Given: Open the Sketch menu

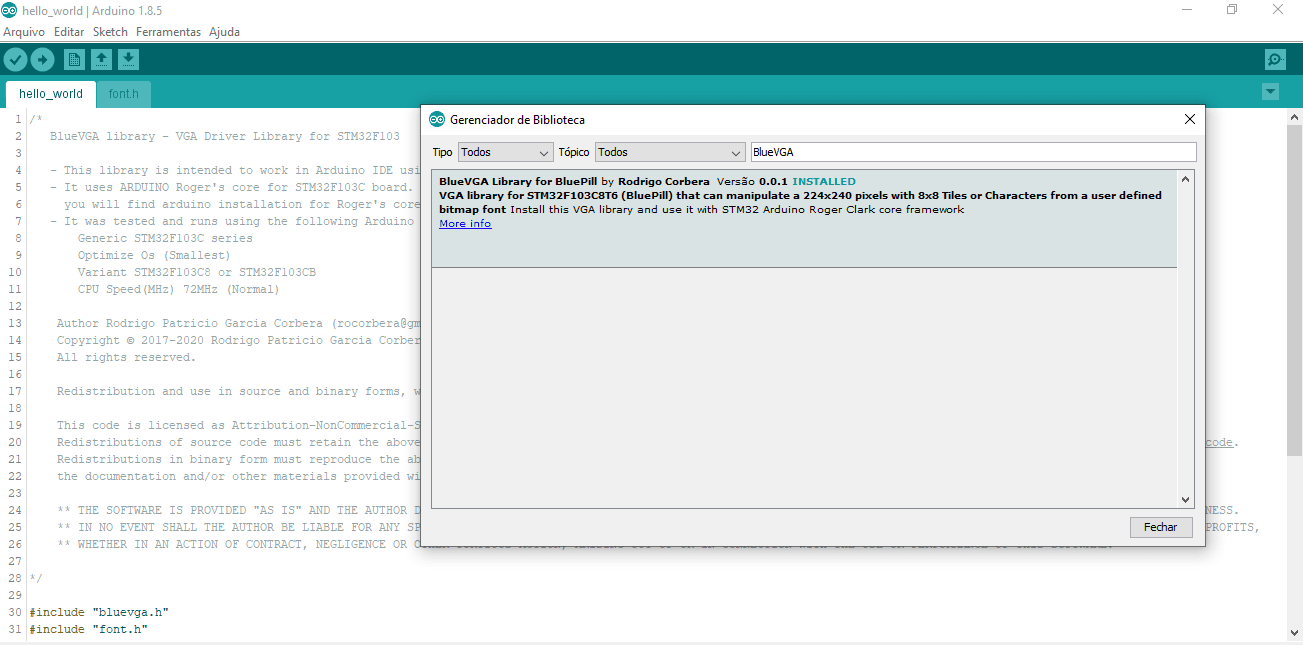Looking at the screenshot, I should click(110, 32).
